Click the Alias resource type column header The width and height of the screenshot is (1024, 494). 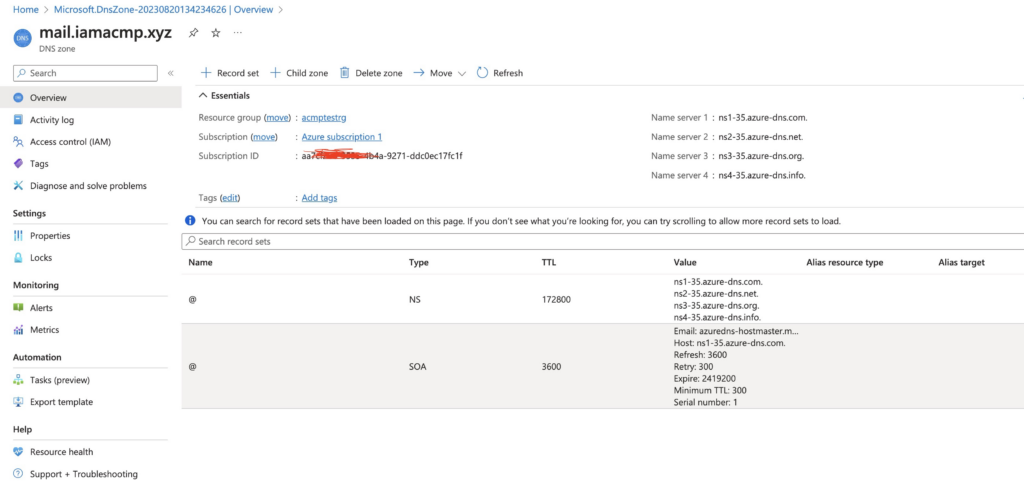[845, 263]
